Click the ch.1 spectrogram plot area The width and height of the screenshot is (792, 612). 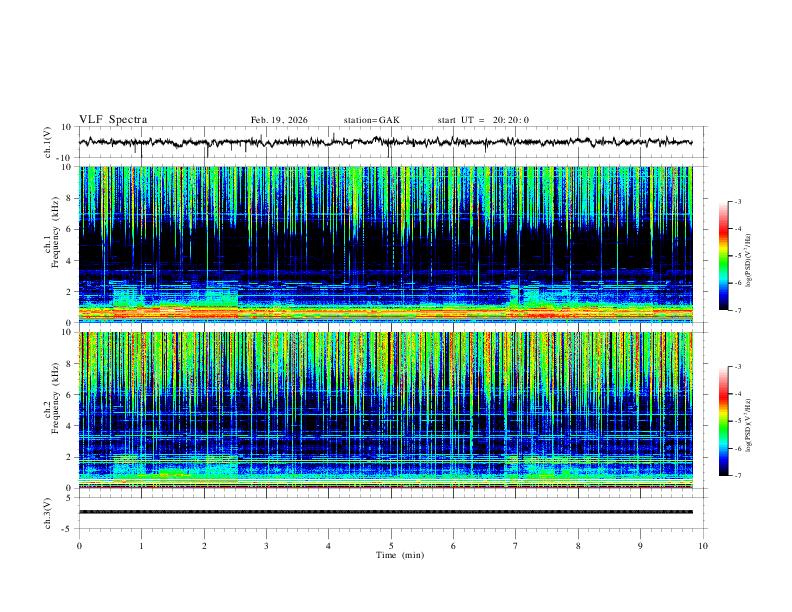pyautogui.click(x=385, y=244)
